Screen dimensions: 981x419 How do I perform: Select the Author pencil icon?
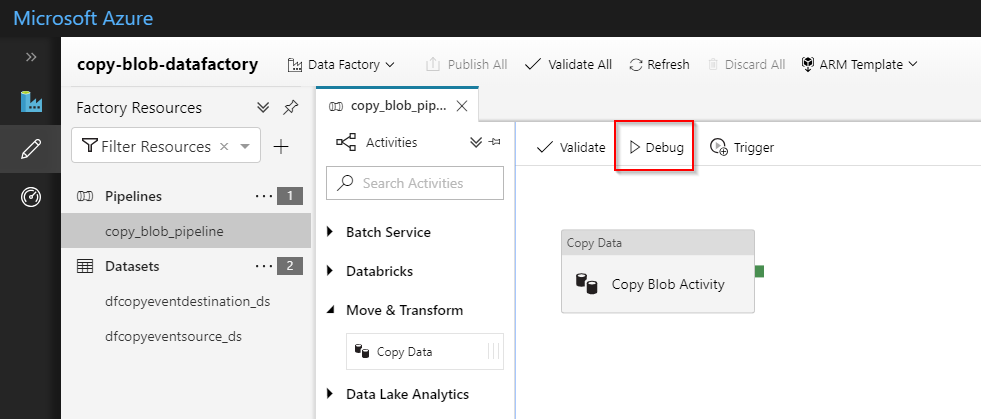pyautogui.click(x=31, y=149)
